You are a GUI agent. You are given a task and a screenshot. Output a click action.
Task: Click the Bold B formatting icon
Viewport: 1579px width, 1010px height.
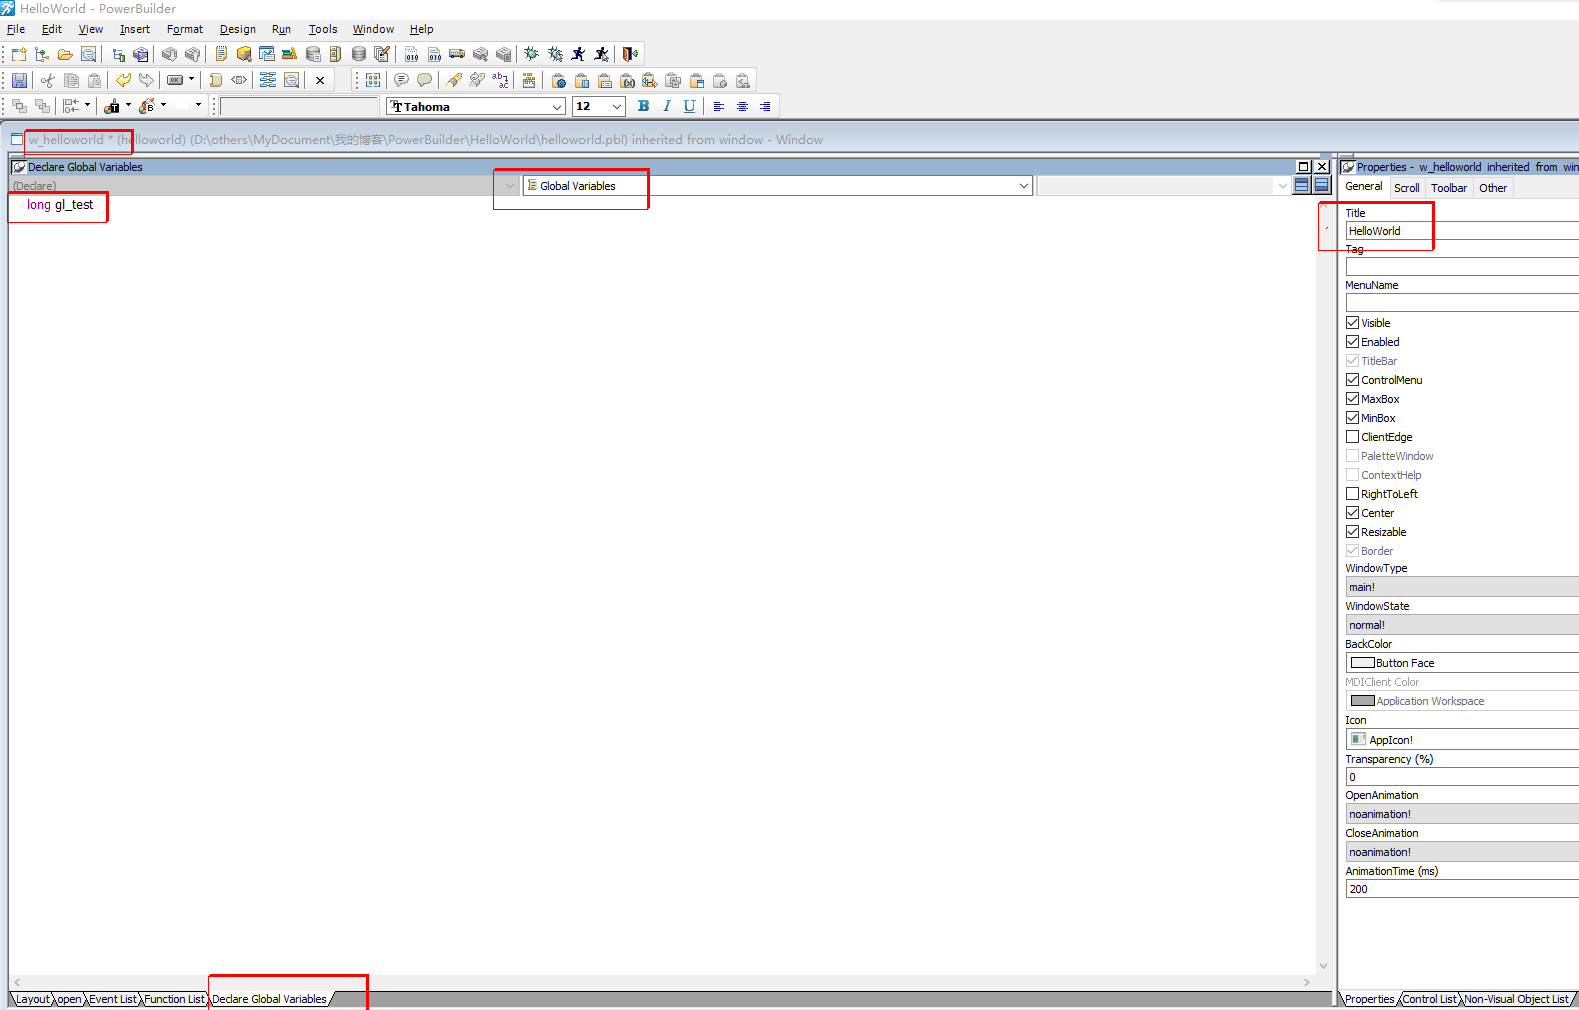pos(643,106)
